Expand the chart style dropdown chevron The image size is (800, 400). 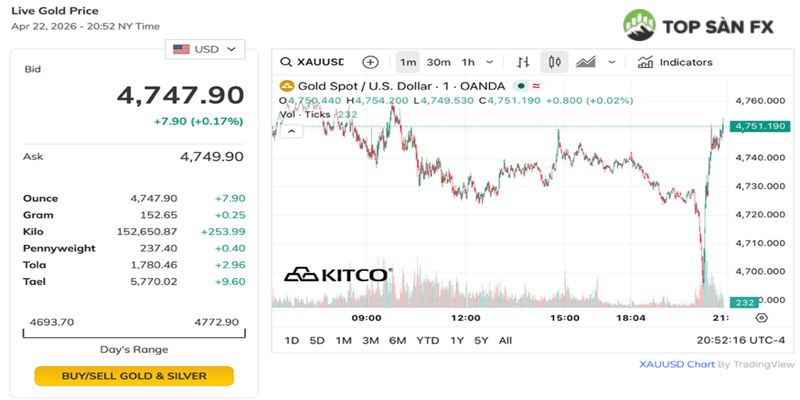[x=612, y=62]
